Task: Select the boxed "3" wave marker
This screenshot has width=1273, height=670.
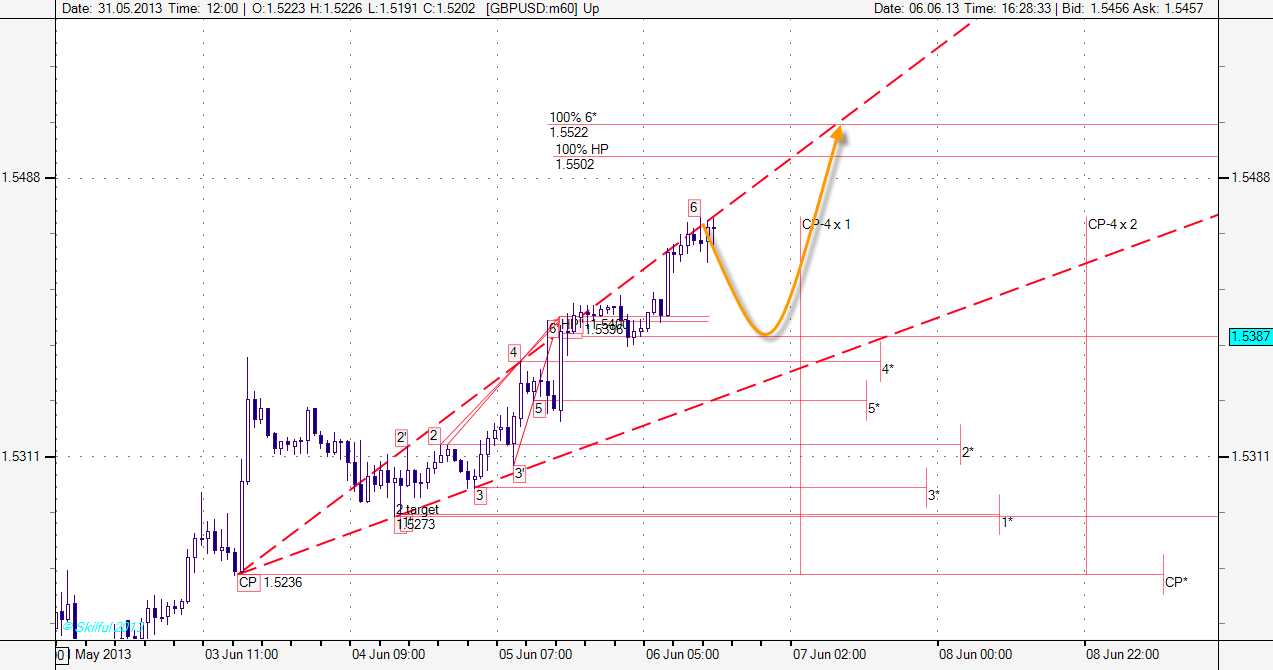Action: (480, 494)
